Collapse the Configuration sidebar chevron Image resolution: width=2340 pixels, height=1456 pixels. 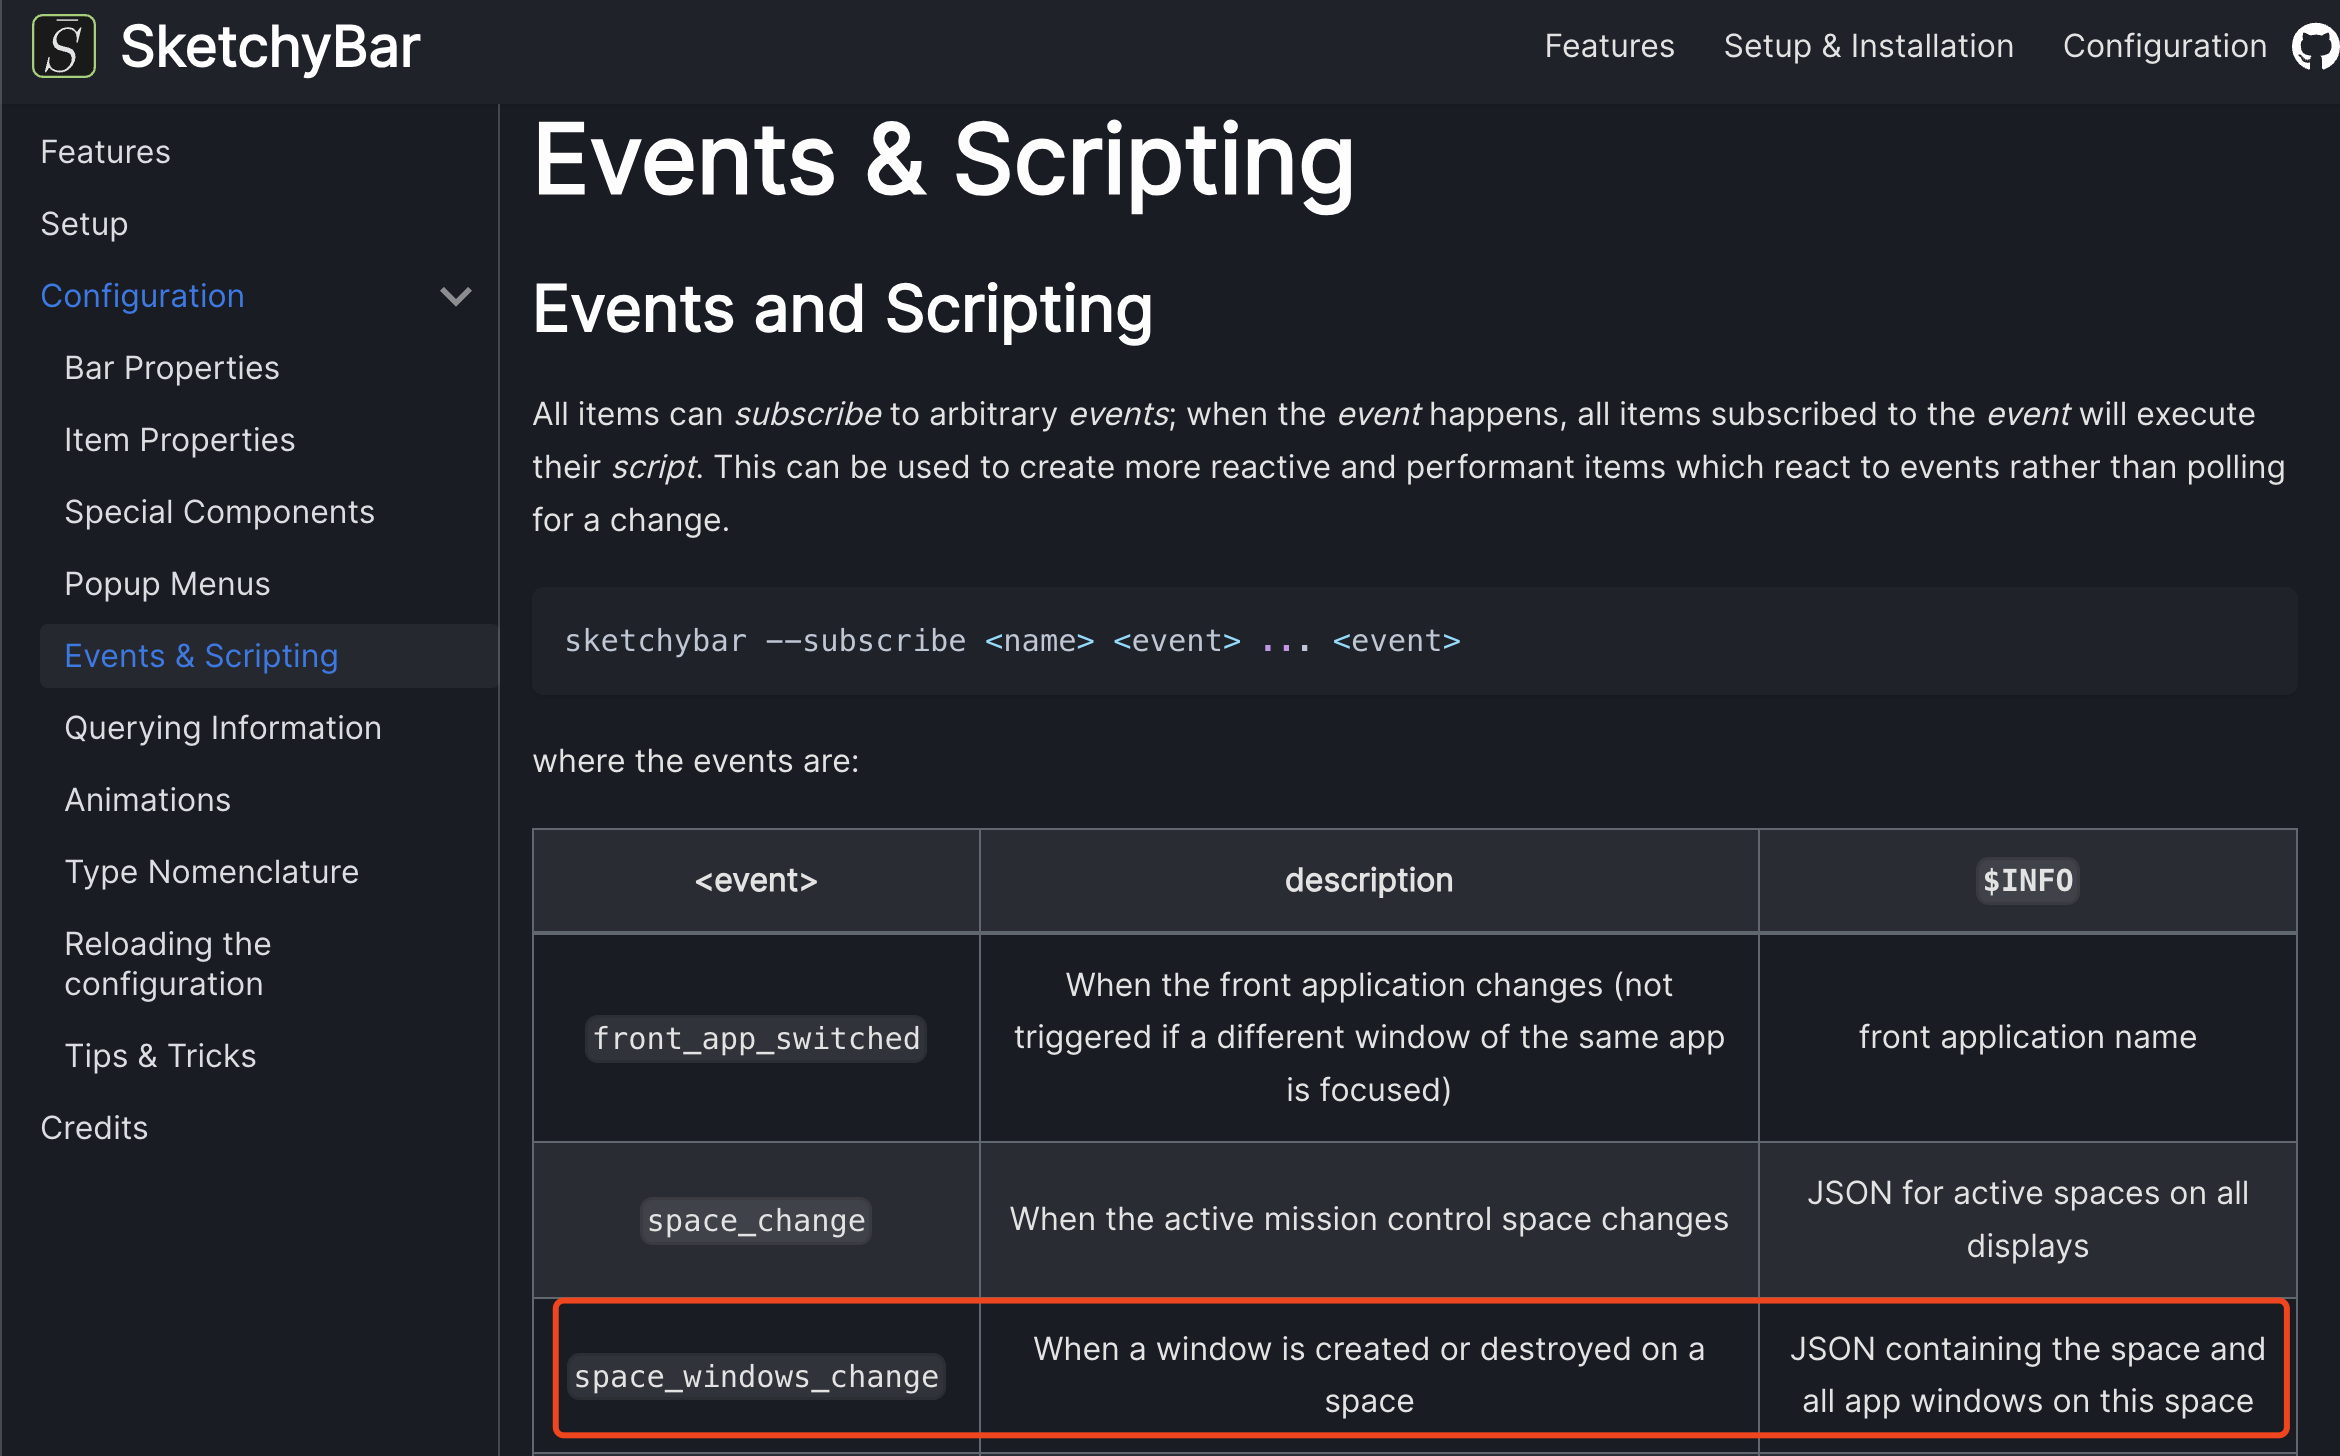coord(456,296)
